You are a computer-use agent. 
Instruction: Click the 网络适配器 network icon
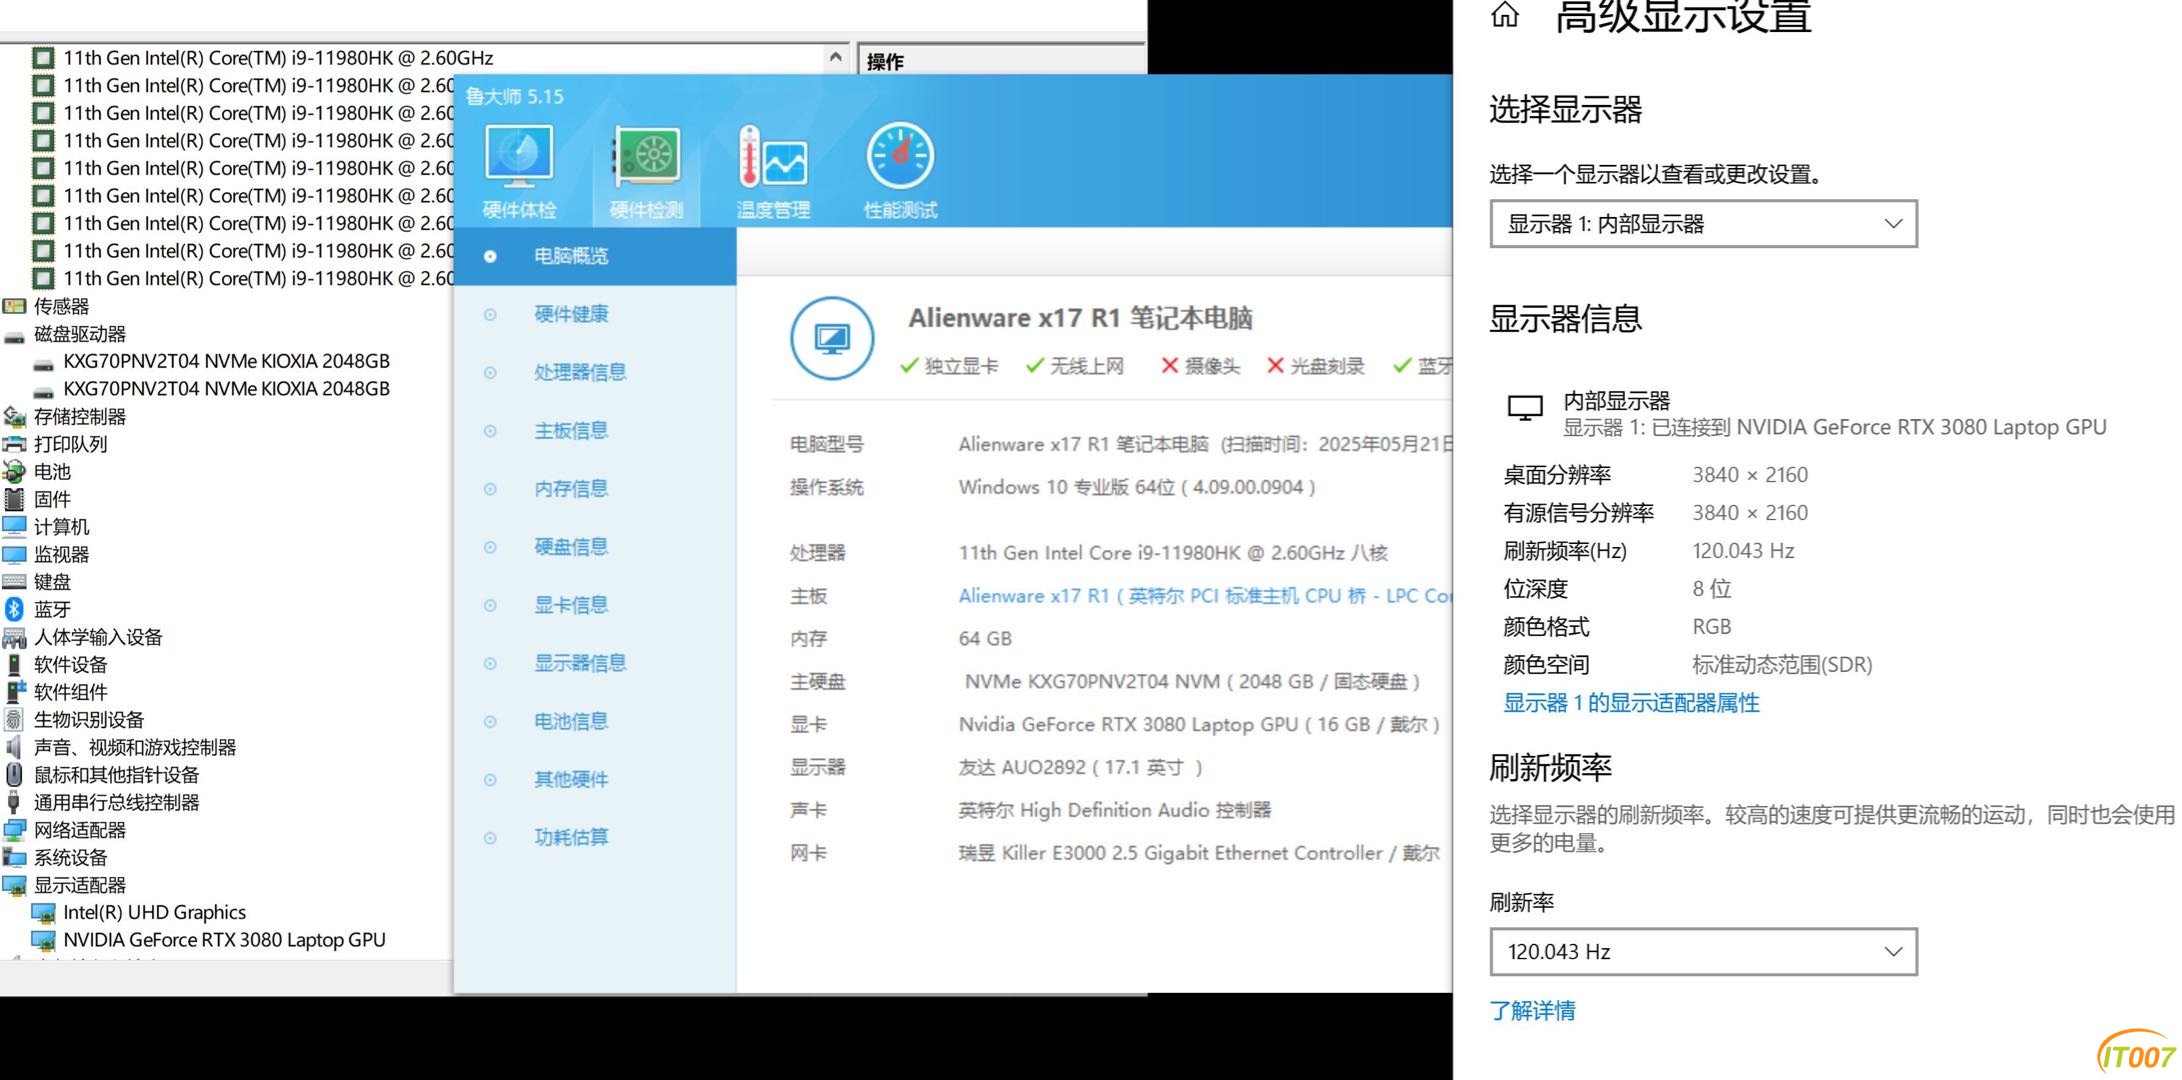pyautogui.click(x=14, y=830)
